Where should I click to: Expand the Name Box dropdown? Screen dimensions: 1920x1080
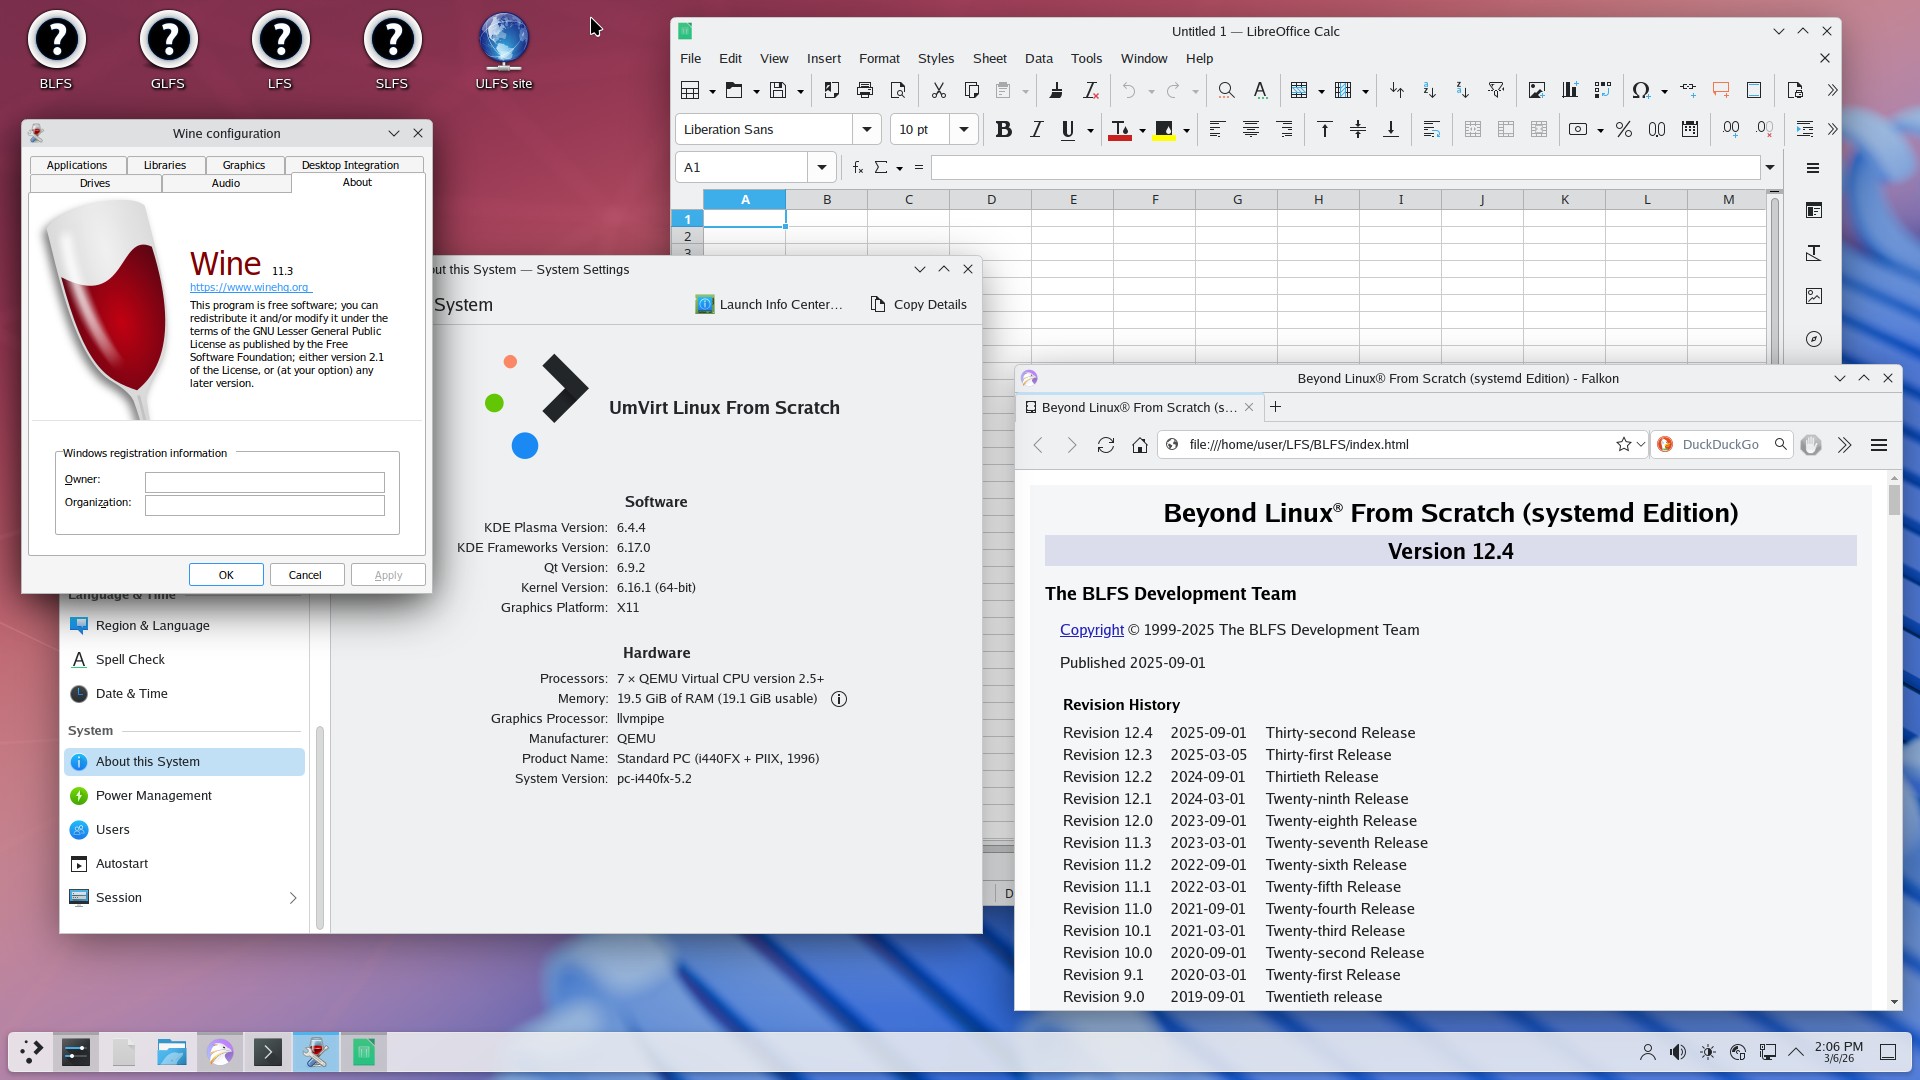[821, 167]
